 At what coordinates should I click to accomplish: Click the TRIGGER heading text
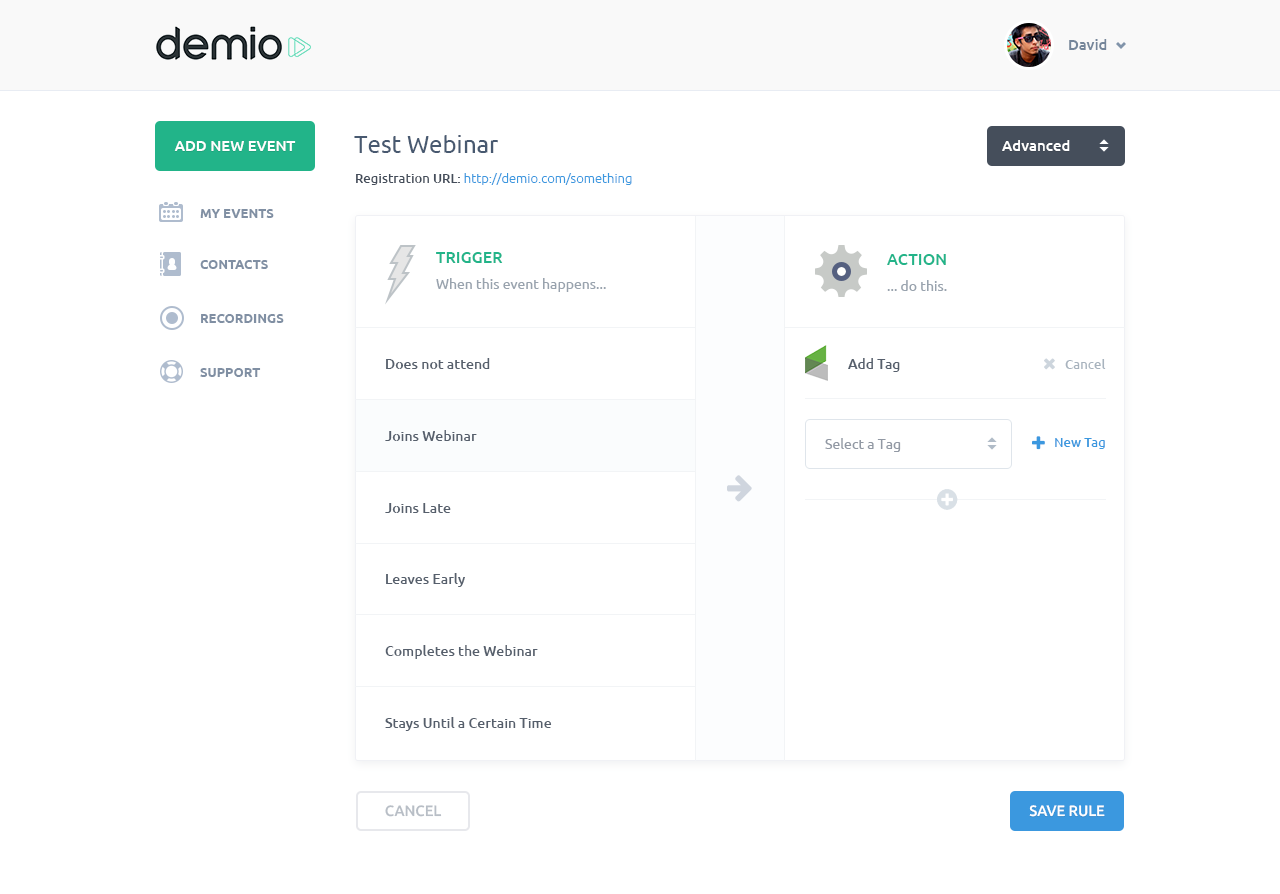[469, 257]
